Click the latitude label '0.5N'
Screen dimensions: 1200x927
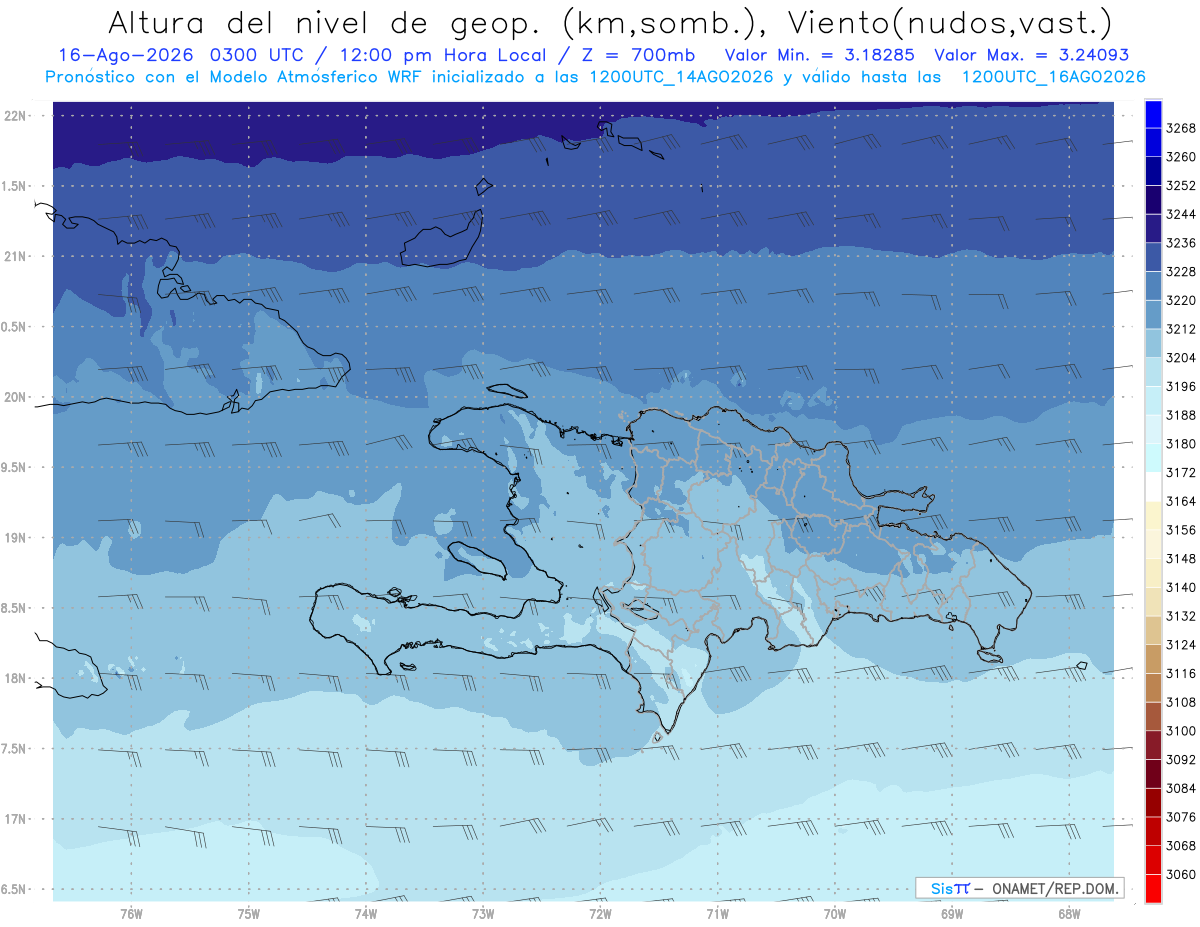(16, 327)
